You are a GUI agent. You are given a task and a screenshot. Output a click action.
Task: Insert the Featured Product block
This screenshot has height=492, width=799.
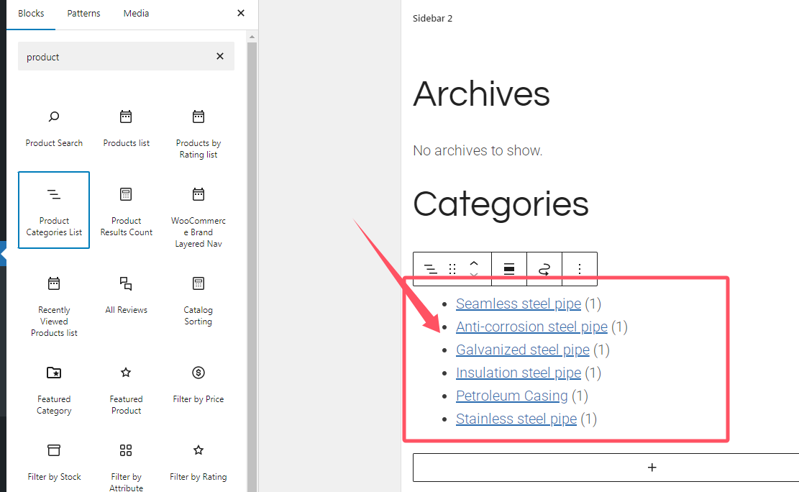click(x=126, y=390)
